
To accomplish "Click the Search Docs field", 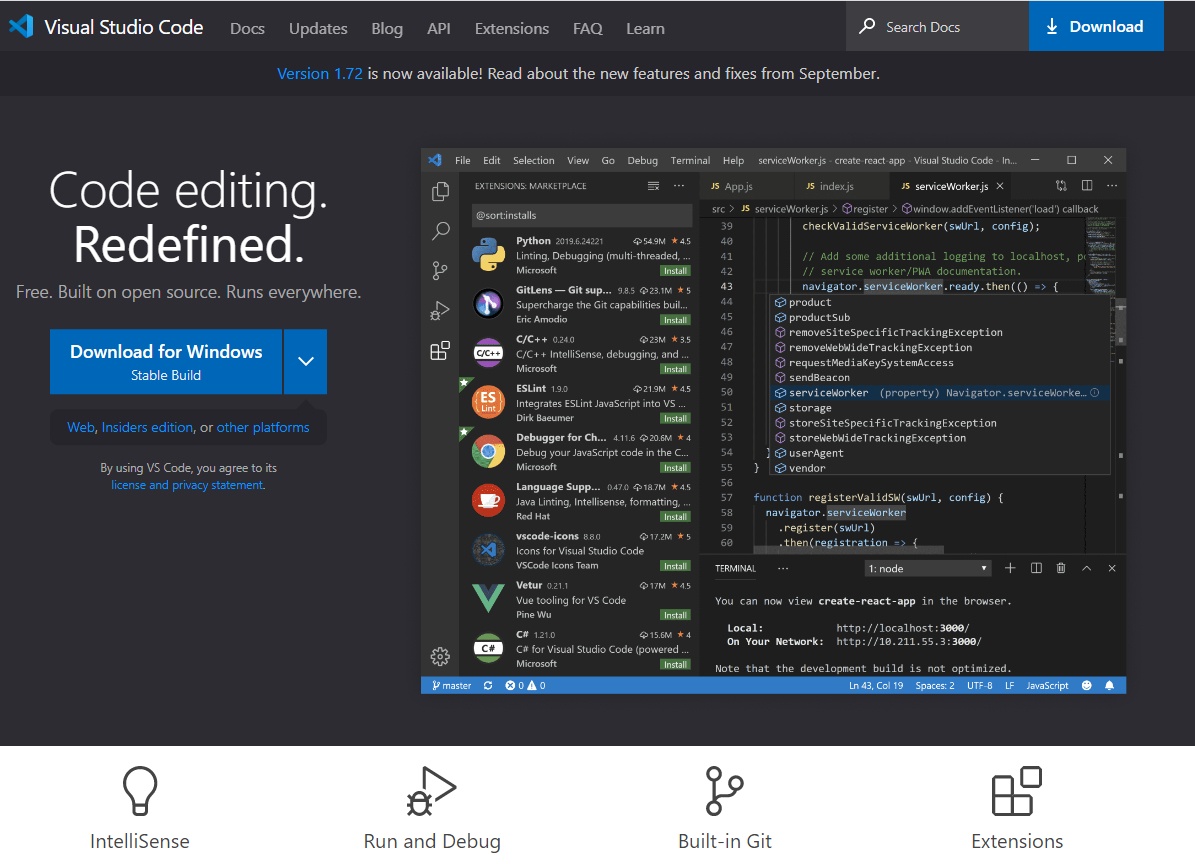I will click(937, 26).
